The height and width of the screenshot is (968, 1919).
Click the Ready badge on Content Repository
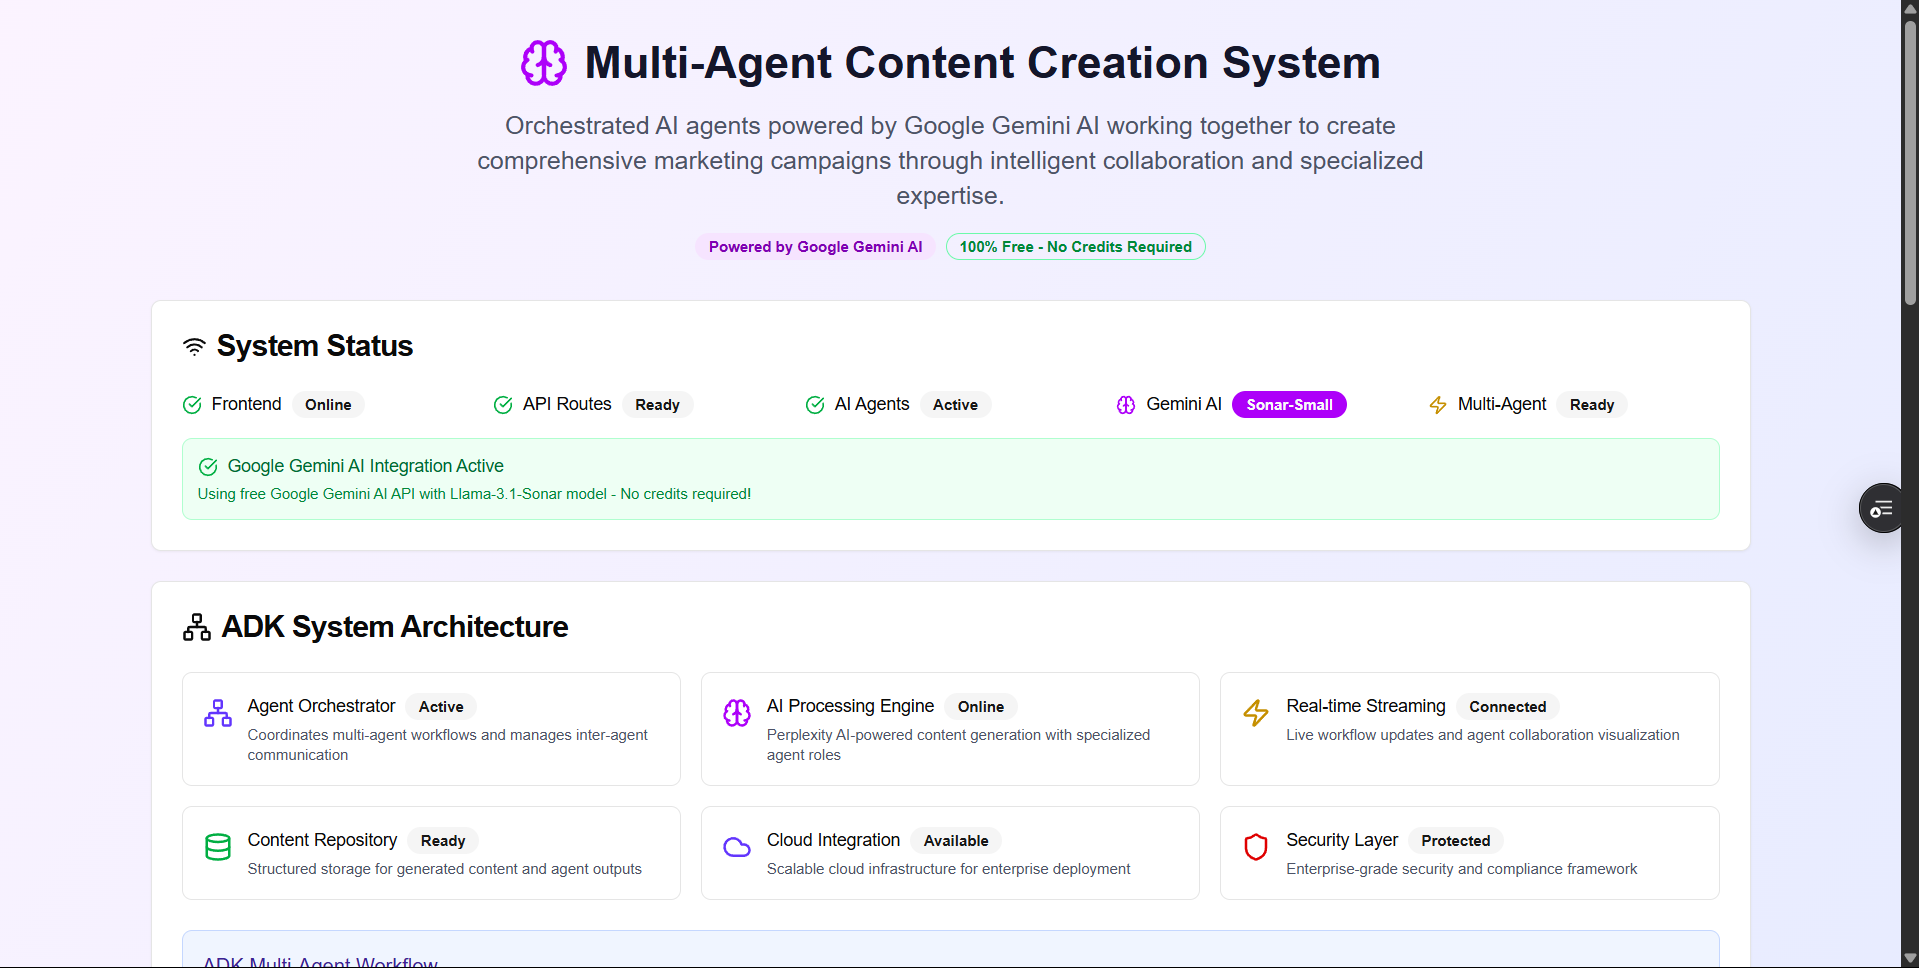tap(443, 841)
